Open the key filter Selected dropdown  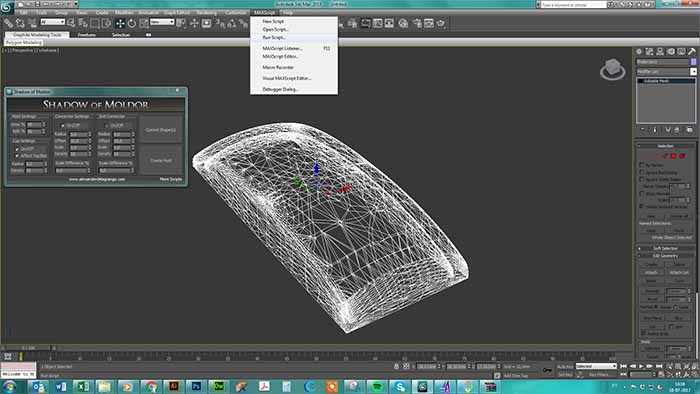(x=596, y=366)
